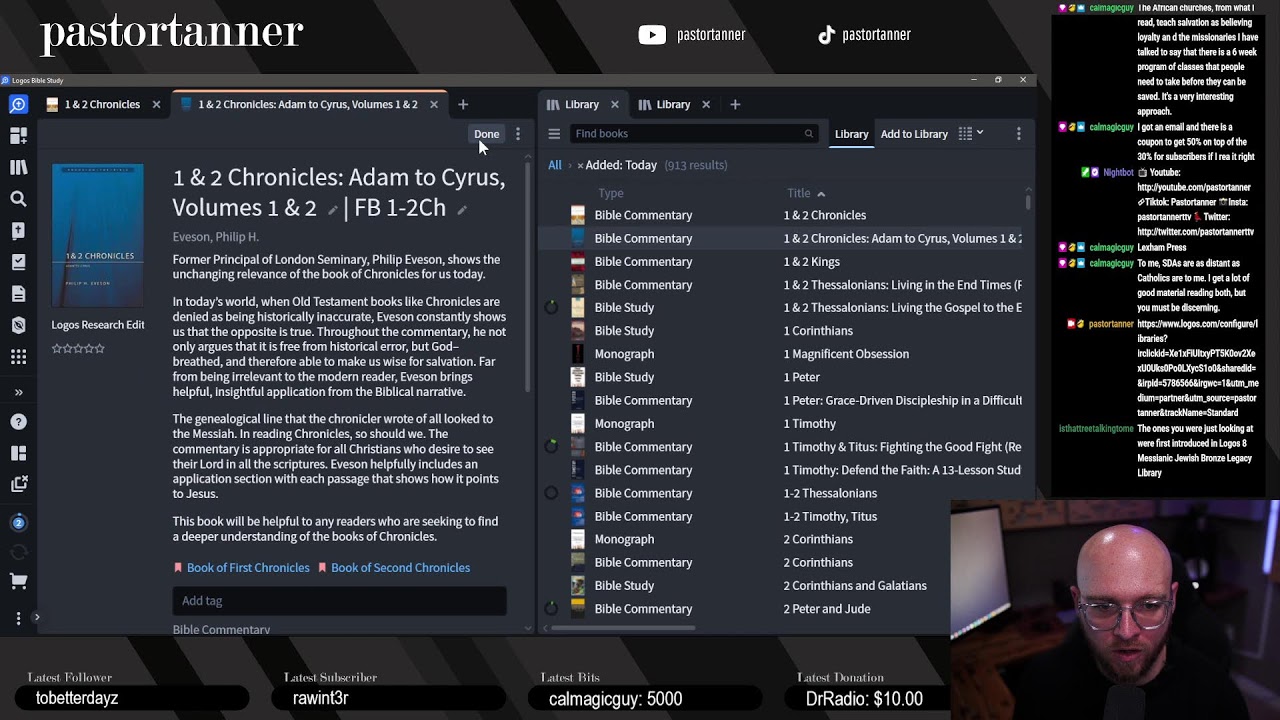Switch to the first Library tab
The width and height of the screenshot is (1280, 720).
(581, 104)
